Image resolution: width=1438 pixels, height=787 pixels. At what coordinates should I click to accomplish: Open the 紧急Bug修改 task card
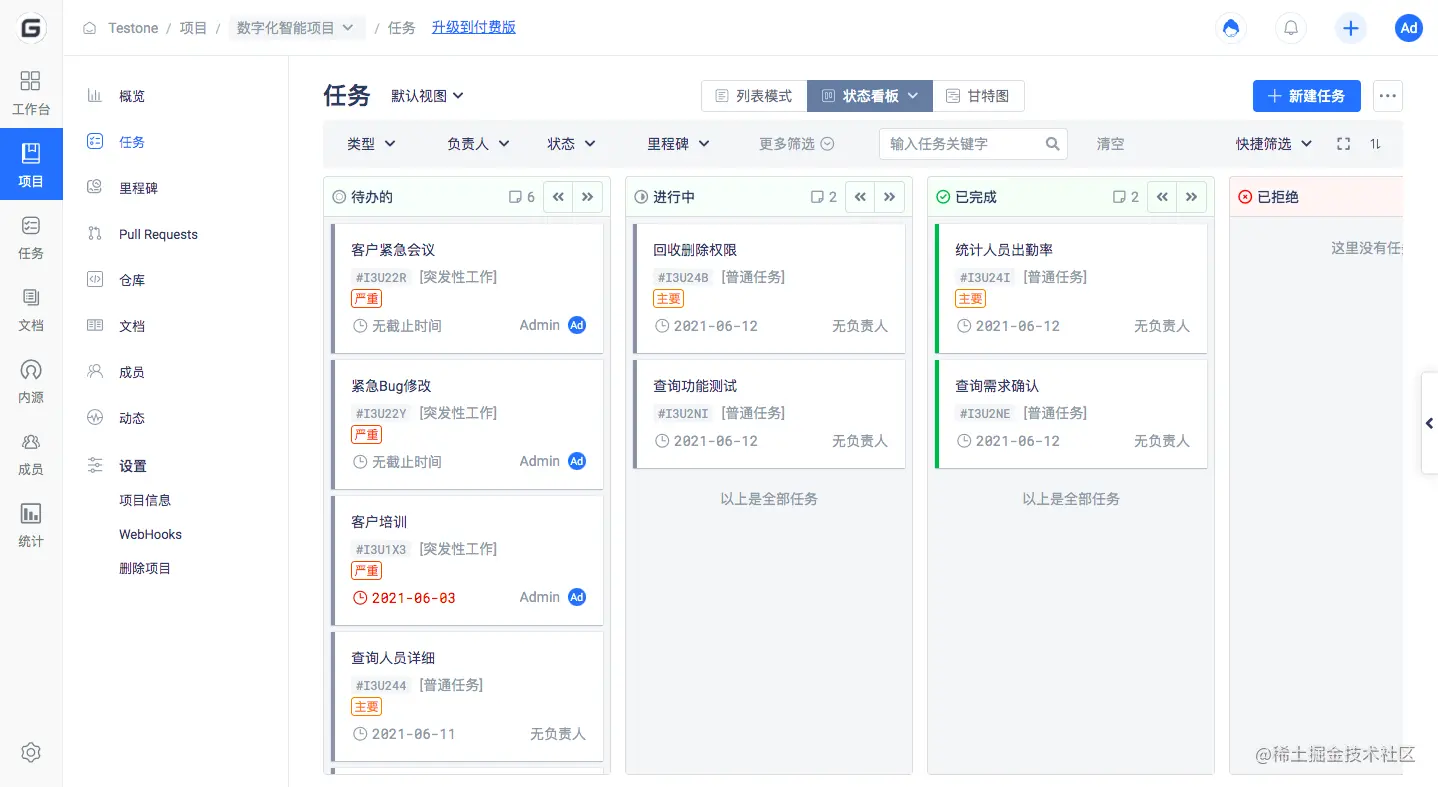point(467,424)
